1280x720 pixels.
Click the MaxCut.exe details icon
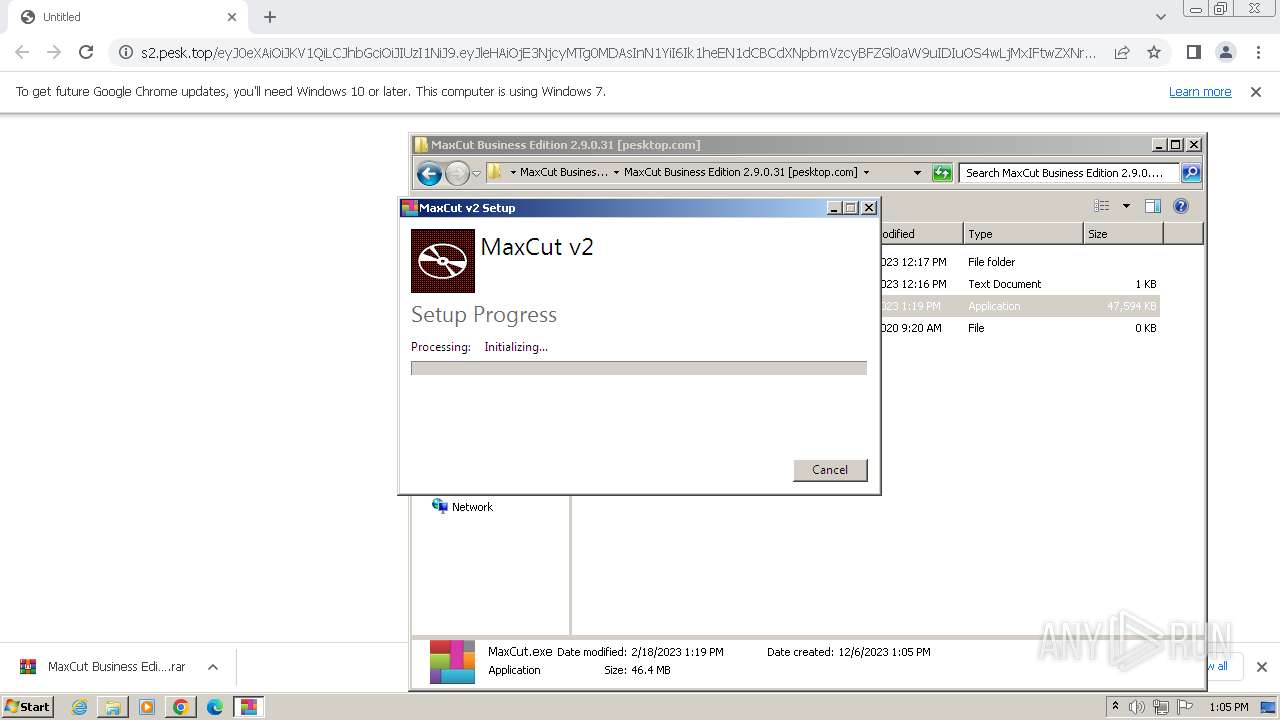[x=452, y=662]
